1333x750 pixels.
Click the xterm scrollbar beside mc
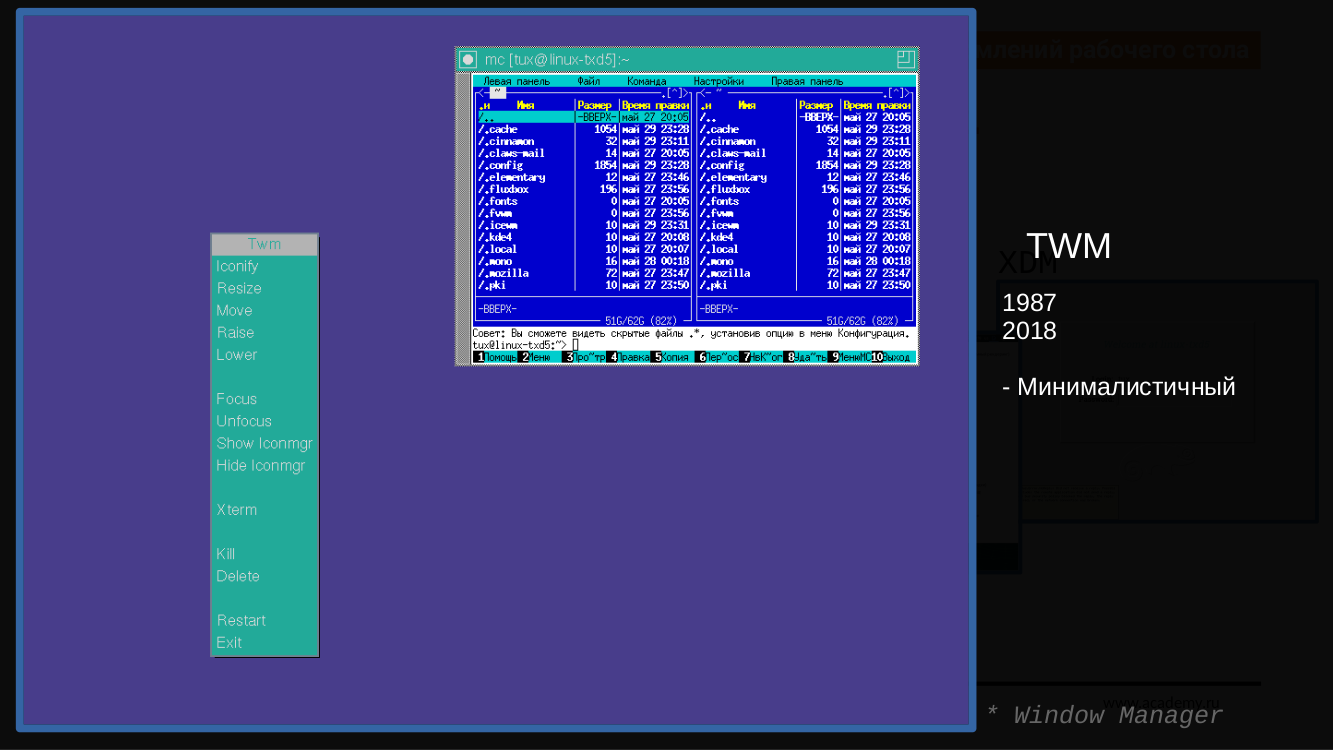[464, 219]
